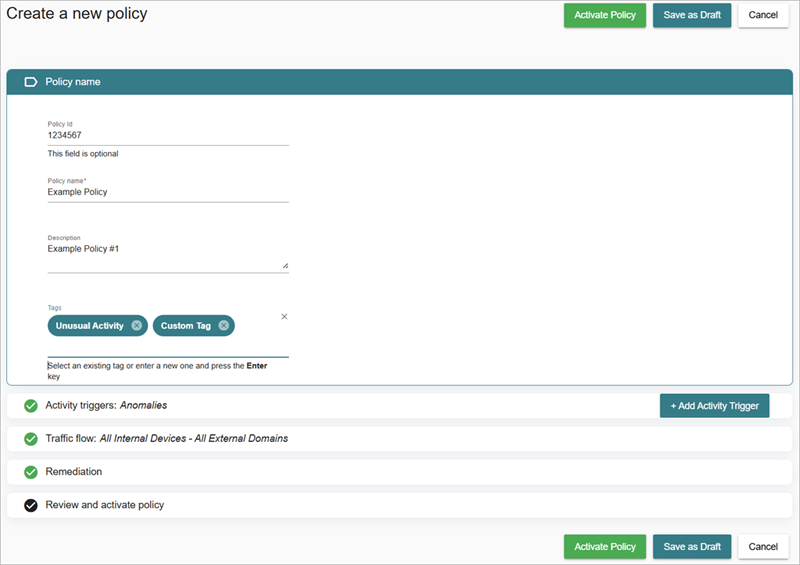This screenshot has height=565, width=800.
Task: Click the bottom Save as Draft button
Action: [692, 547]
